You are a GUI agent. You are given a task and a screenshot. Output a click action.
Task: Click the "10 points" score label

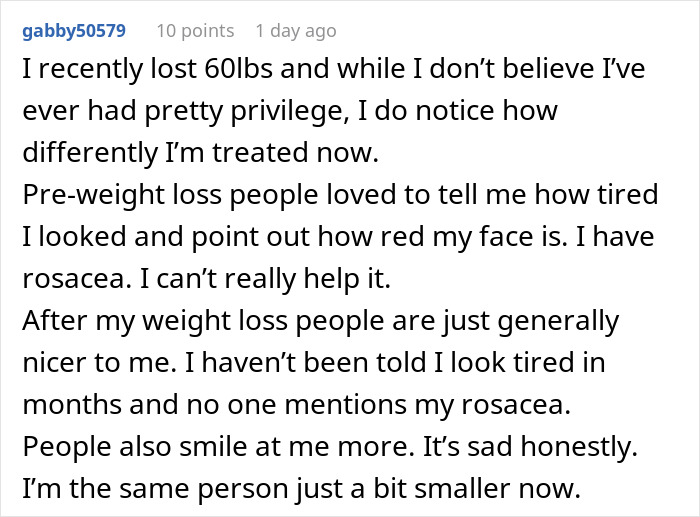pyautogui.click(x=195, y=31)
